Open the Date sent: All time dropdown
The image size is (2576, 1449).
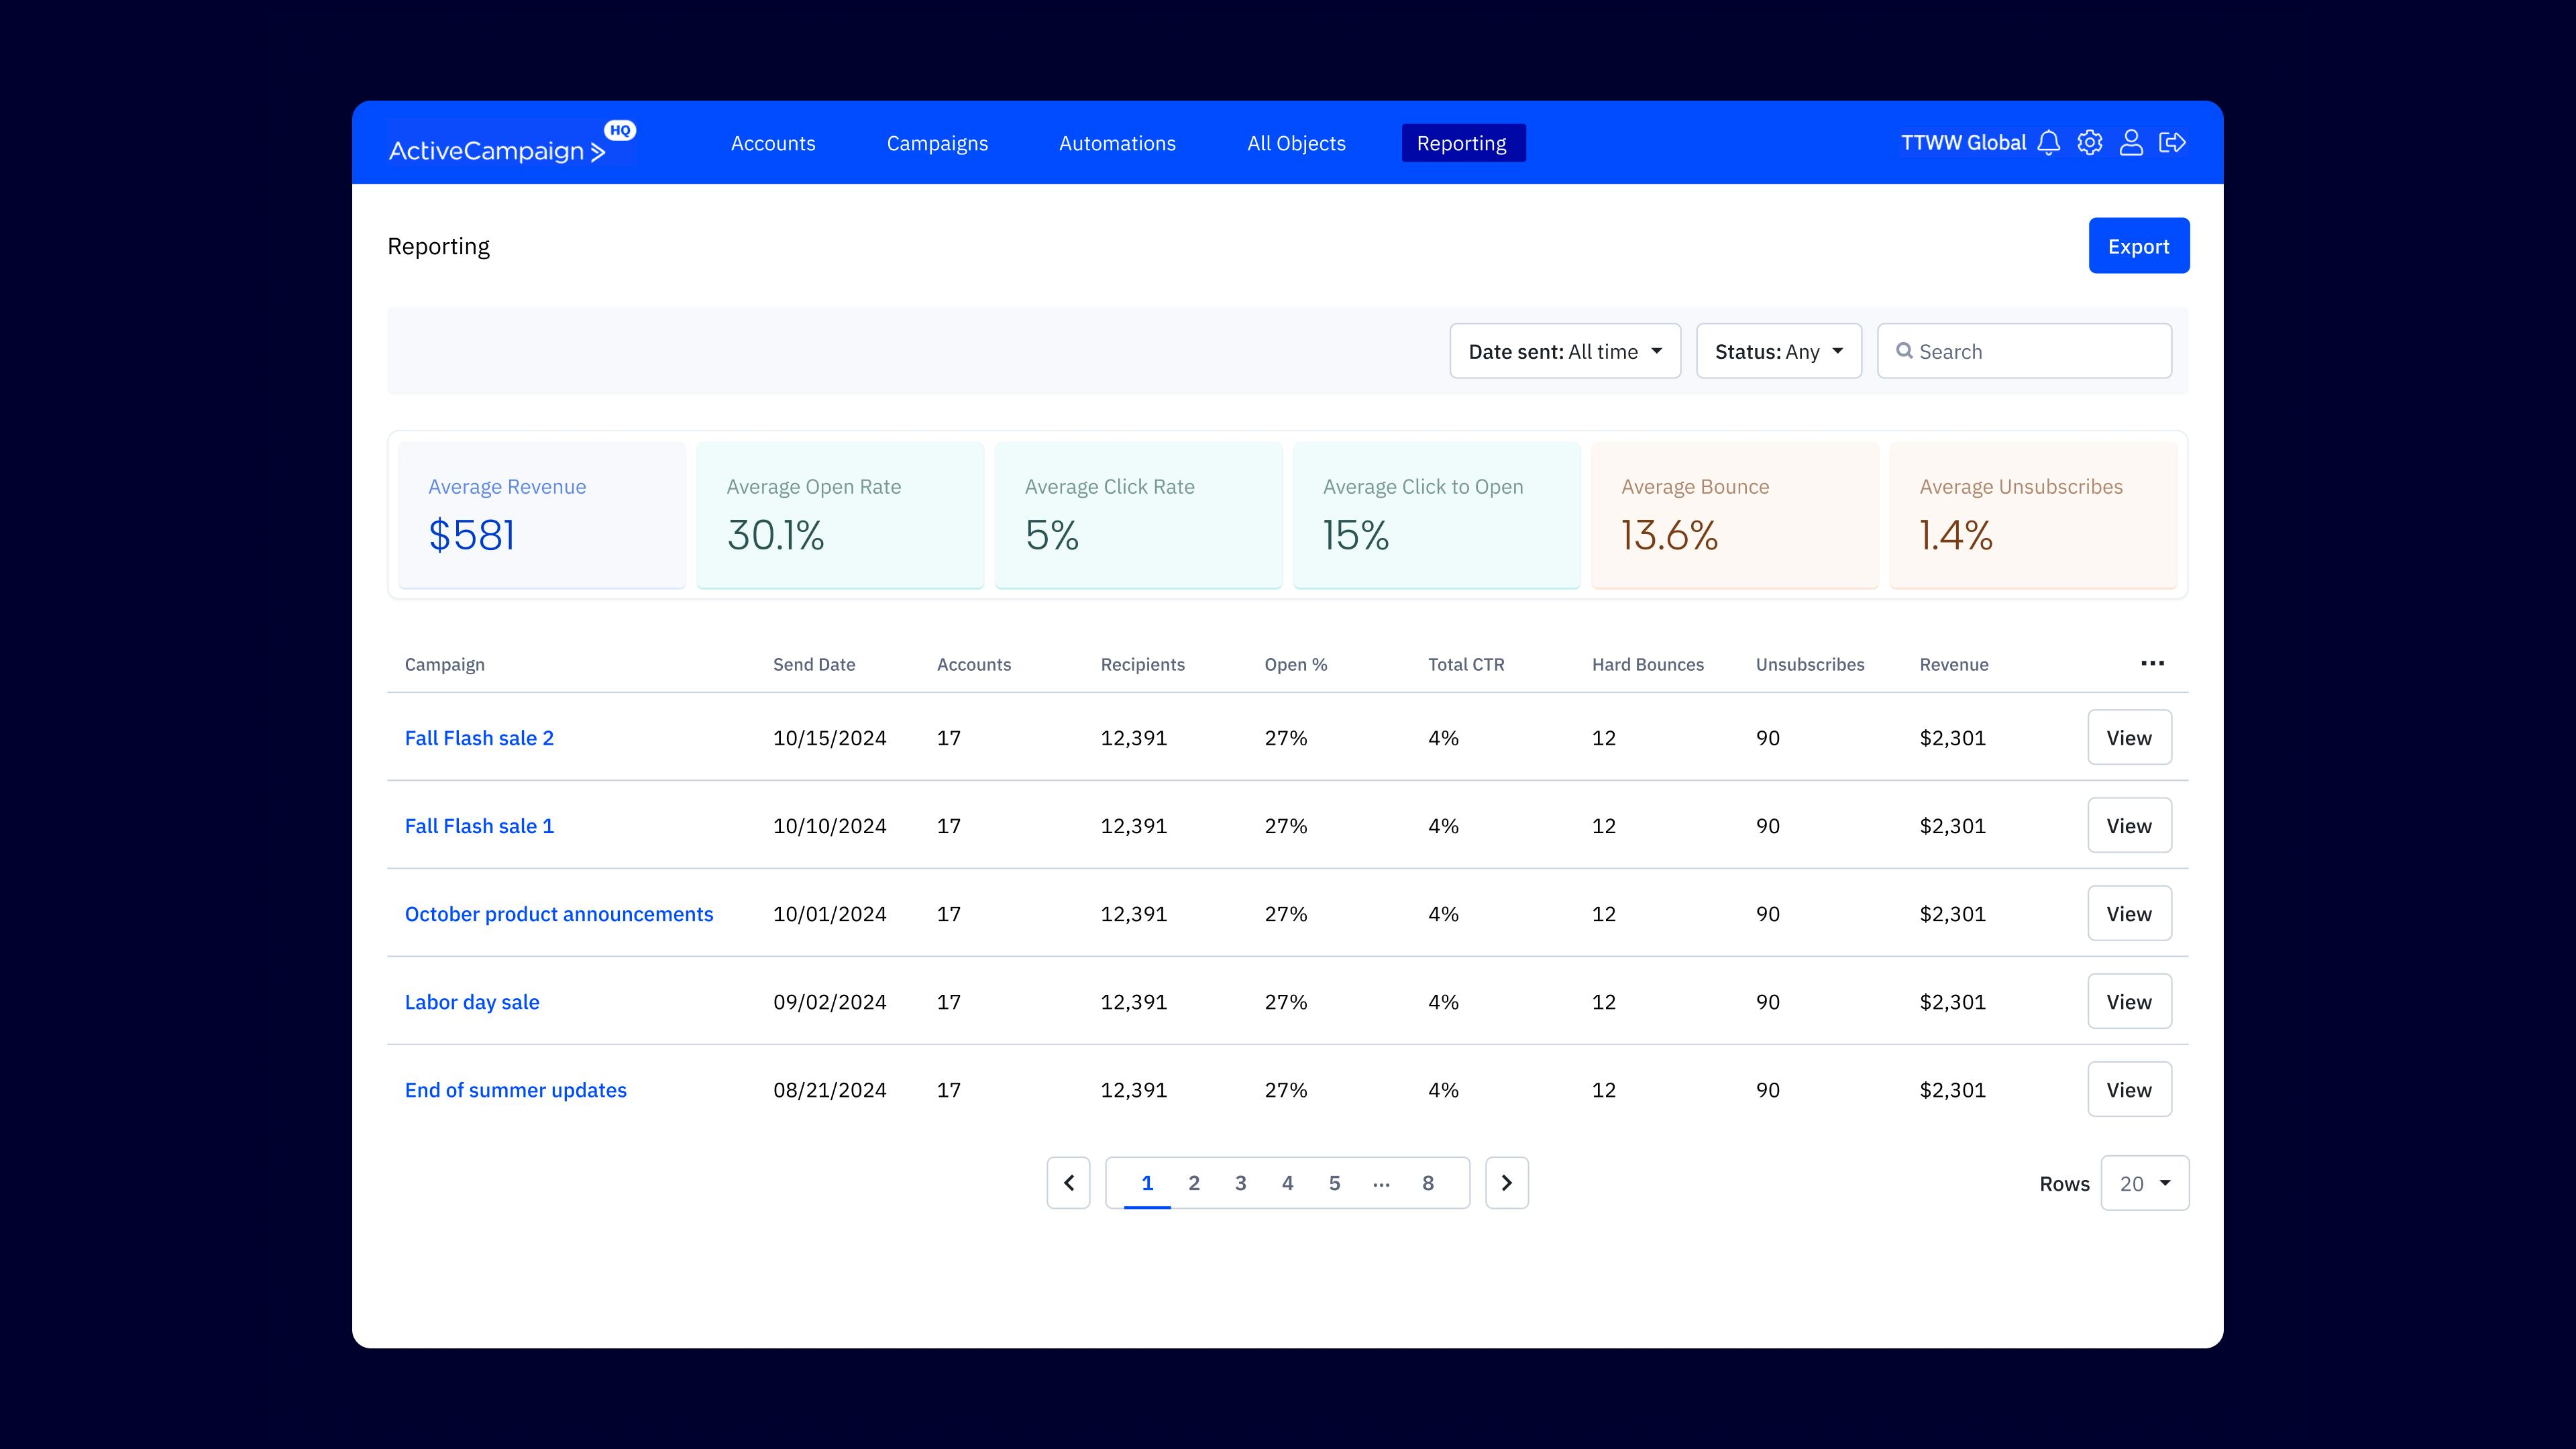tap(1564, 351)
